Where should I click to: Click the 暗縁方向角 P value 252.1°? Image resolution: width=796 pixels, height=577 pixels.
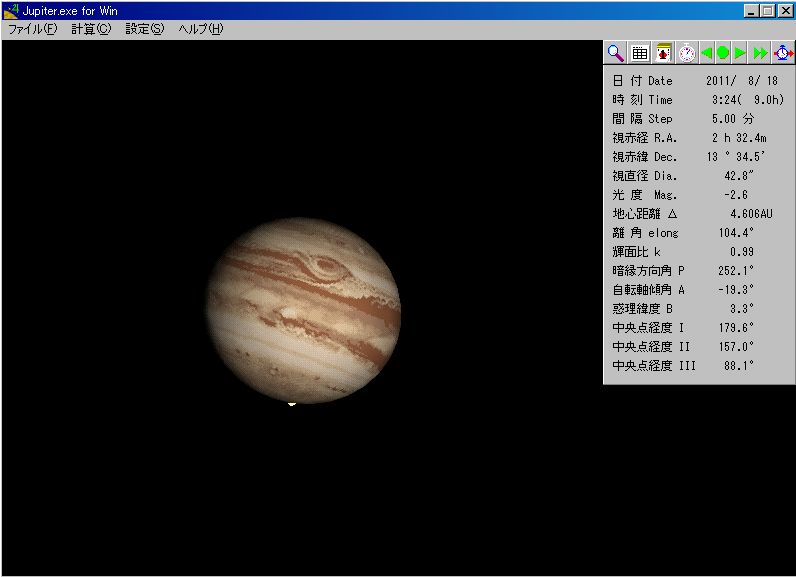pos(736,270)
